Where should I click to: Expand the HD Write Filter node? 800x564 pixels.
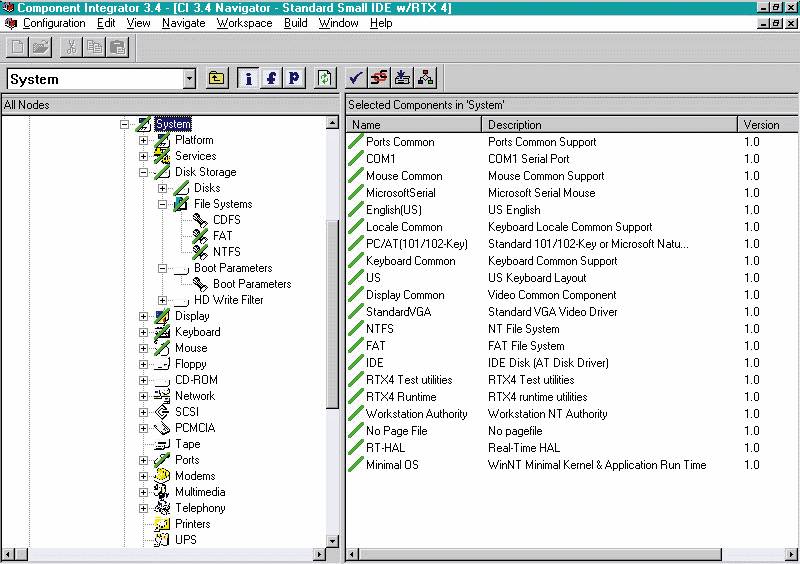[162, 300]
